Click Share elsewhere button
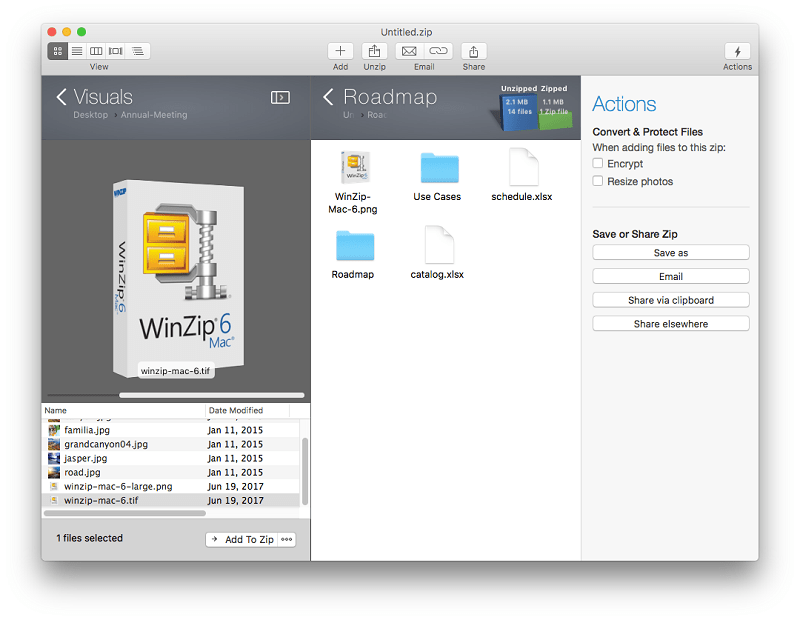The height and width of the screenshot is (620, 800). click(670, 324)
